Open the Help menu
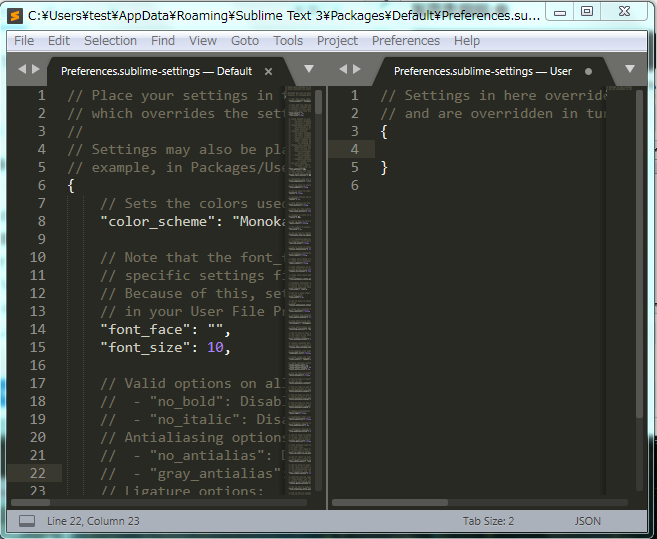This screenshot has width=657, height=539. (x=467, y=41)
